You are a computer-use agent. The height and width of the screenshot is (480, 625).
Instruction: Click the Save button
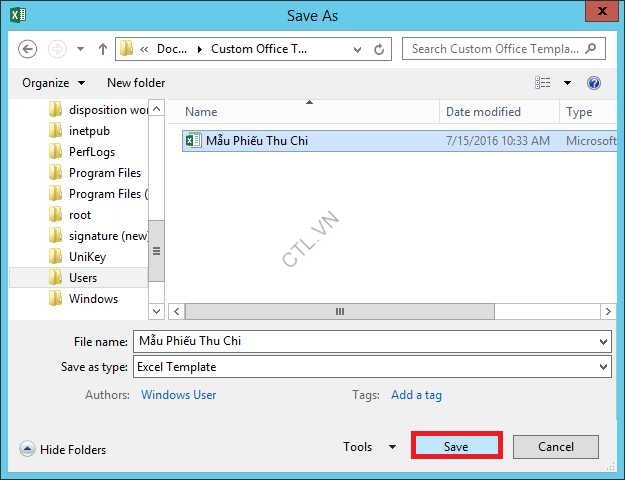click(x=456, y=447)
